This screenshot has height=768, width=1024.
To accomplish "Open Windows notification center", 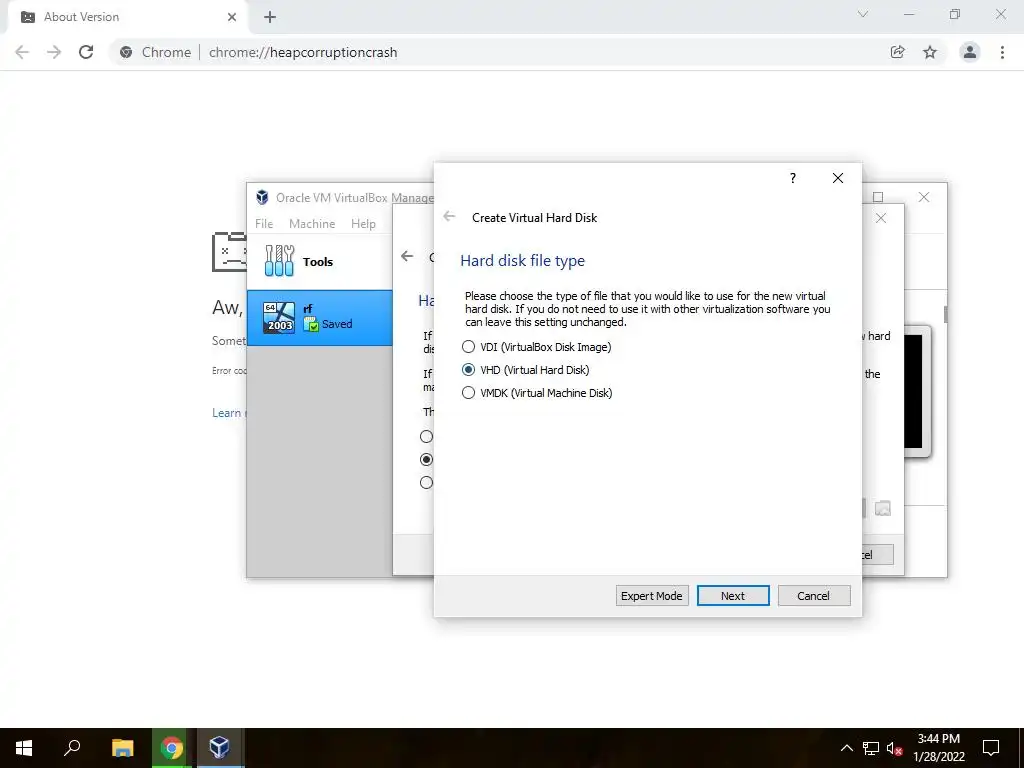I will coord(991,748).
